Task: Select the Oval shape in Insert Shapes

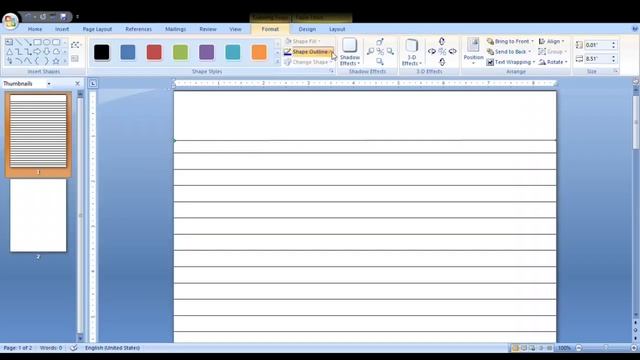Action: click(x=47, y=42)
